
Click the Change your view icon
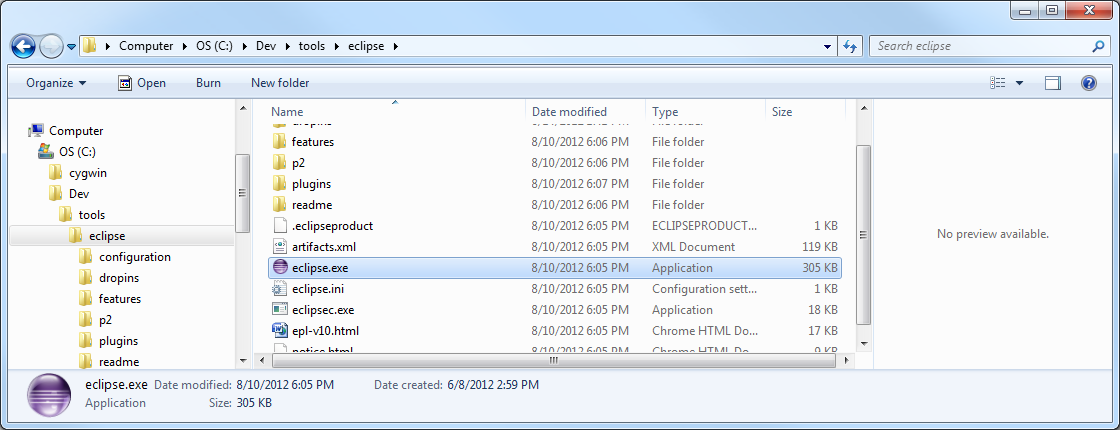[x=998, y=83]
